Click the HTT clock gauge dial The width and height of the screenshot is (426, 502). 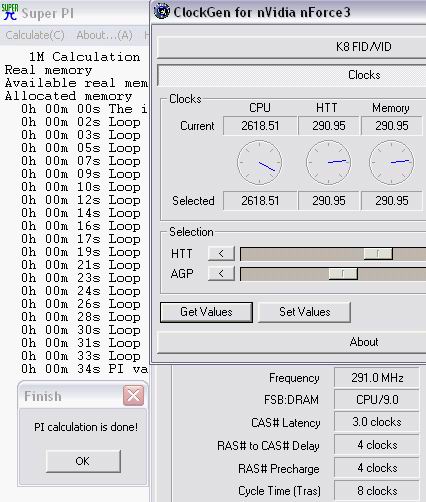[329, 163]
